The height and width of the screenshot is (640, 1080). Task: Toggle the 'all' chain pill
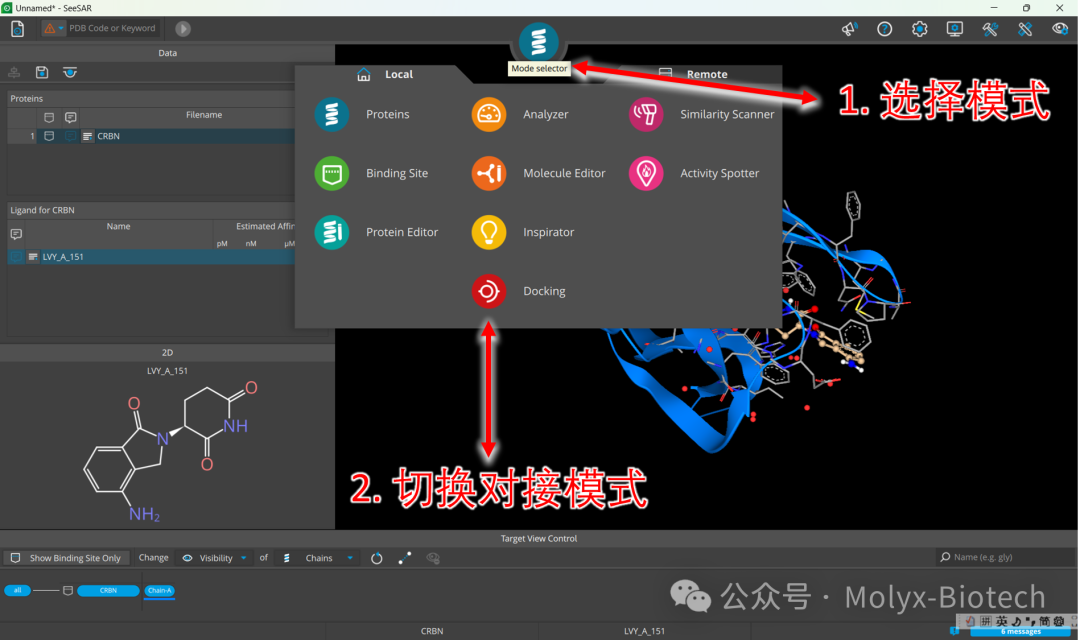click(17, 590)
